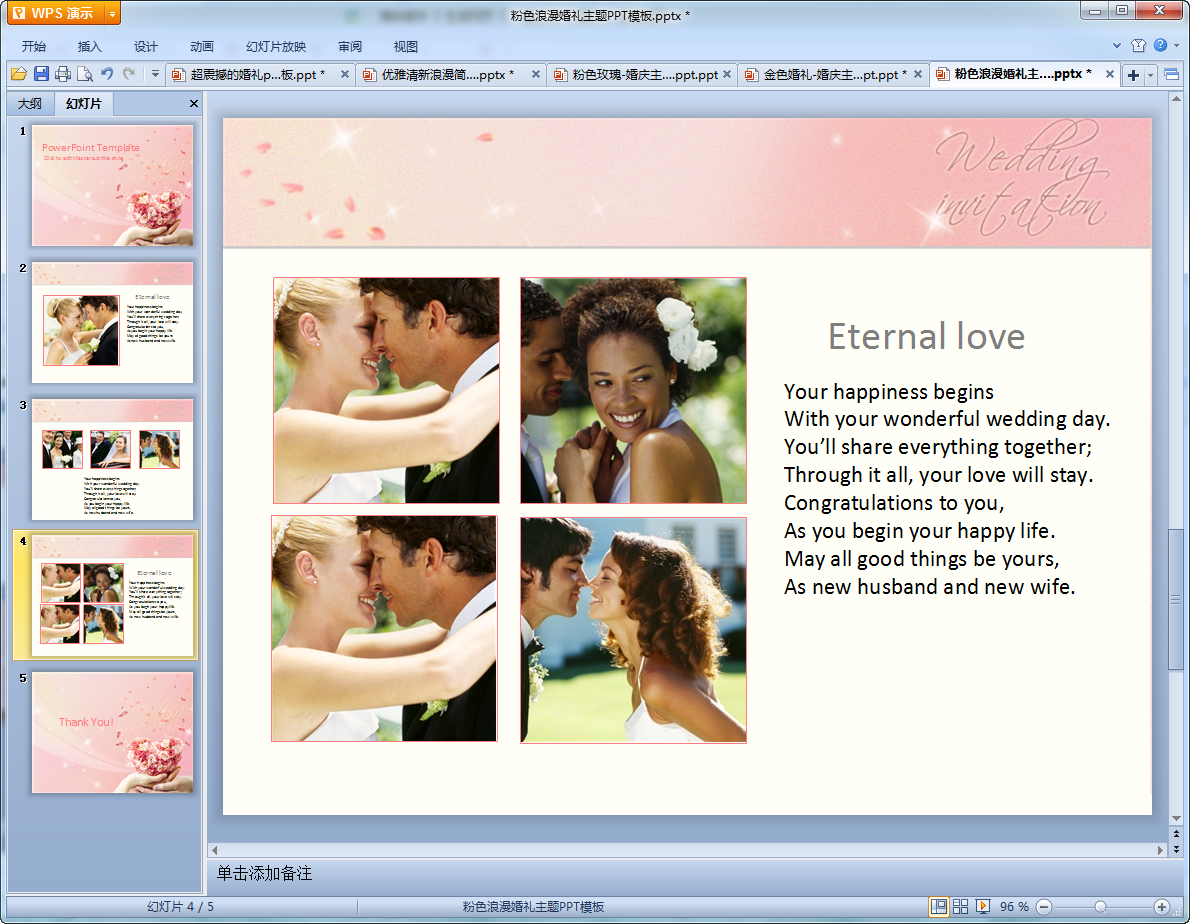Expand the WPS 演示 application menu arrow
This screenshot has height=924, width=1190.
click(111, 14)
